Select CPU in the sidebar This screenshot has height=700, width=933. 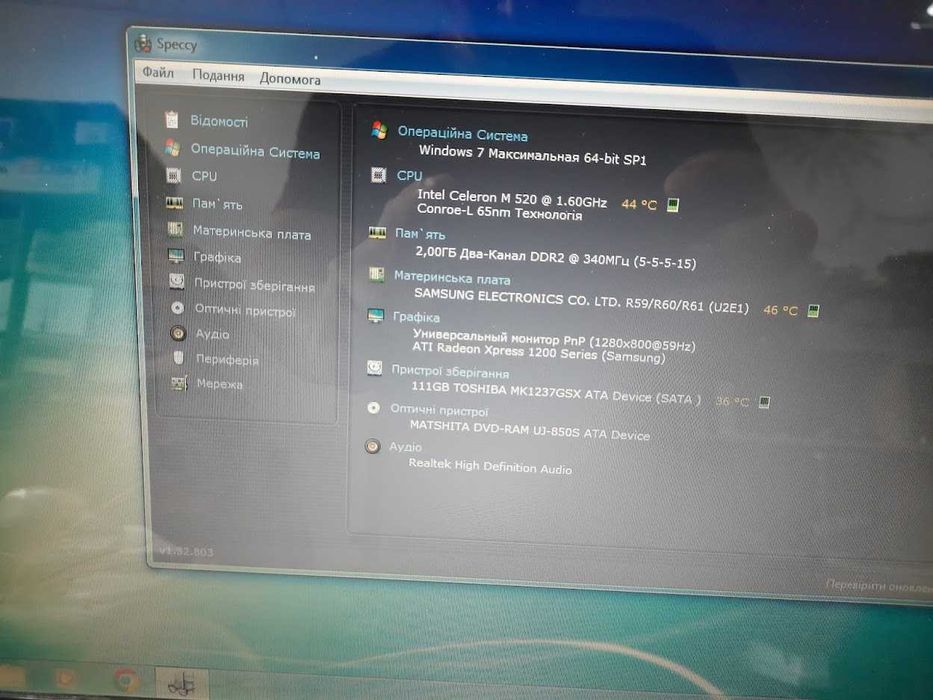tap(204, 176)
